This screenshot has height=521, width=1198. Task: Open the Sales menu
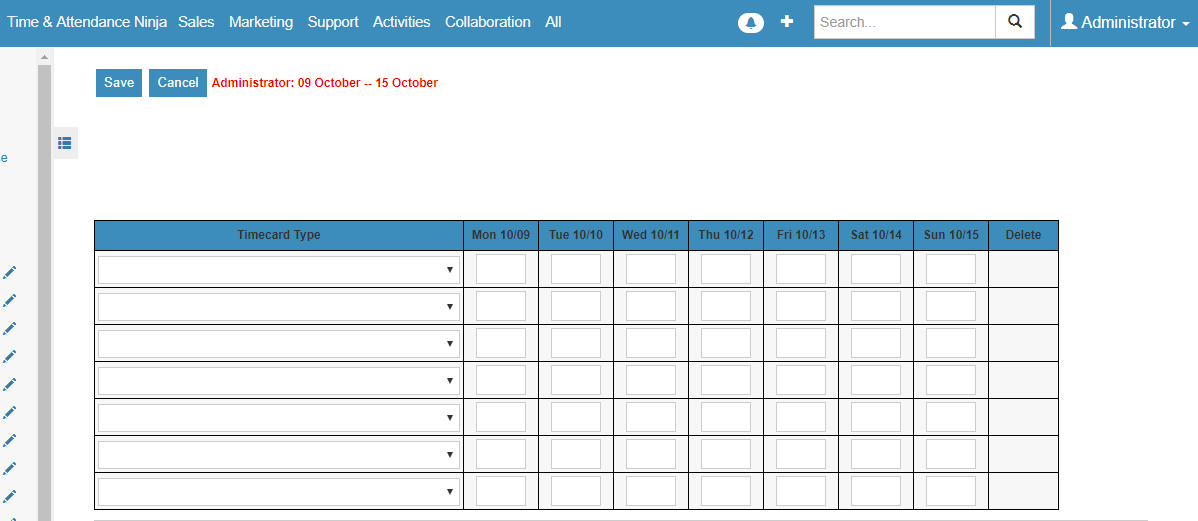coord(196,22)
